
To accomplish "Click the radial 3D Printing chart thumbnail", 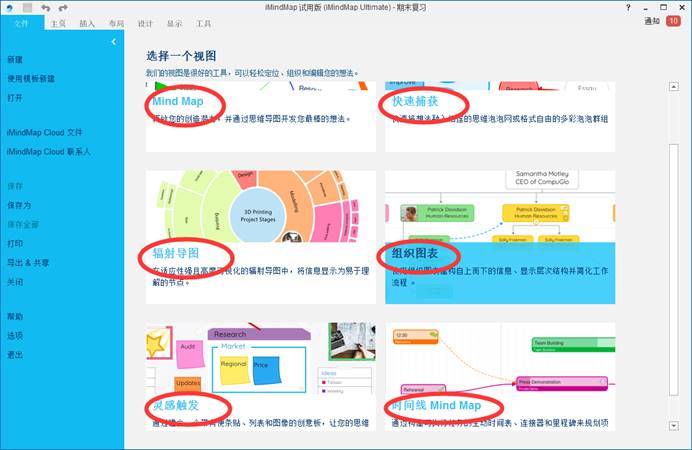I will [x=261, y=206].
